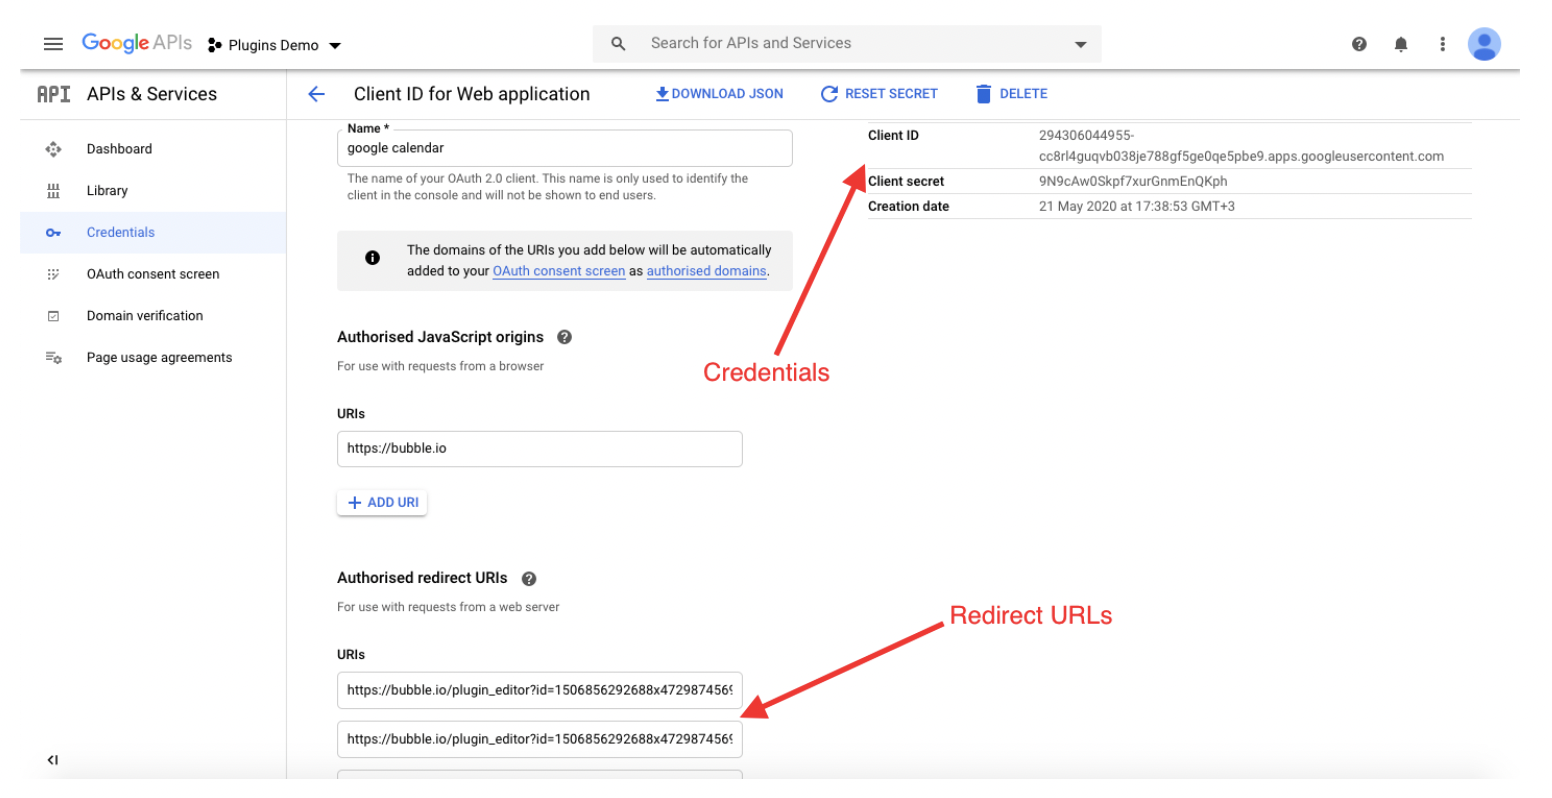Delete this OAuth client
Image resolution: width=1552 pixels, height=798 pixels.
(x=1011, y=94)
